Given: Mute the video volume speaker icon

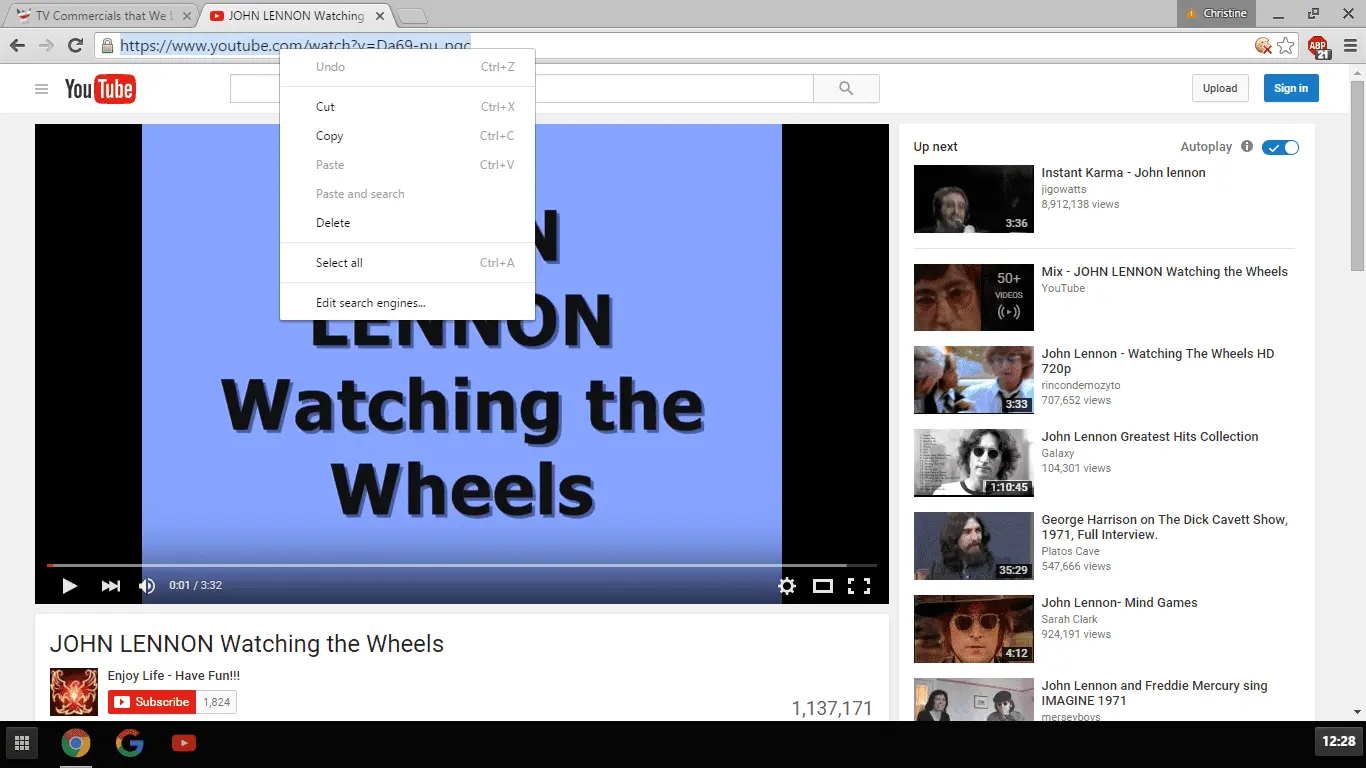Looking at the screenshot, I should [147, 586].
